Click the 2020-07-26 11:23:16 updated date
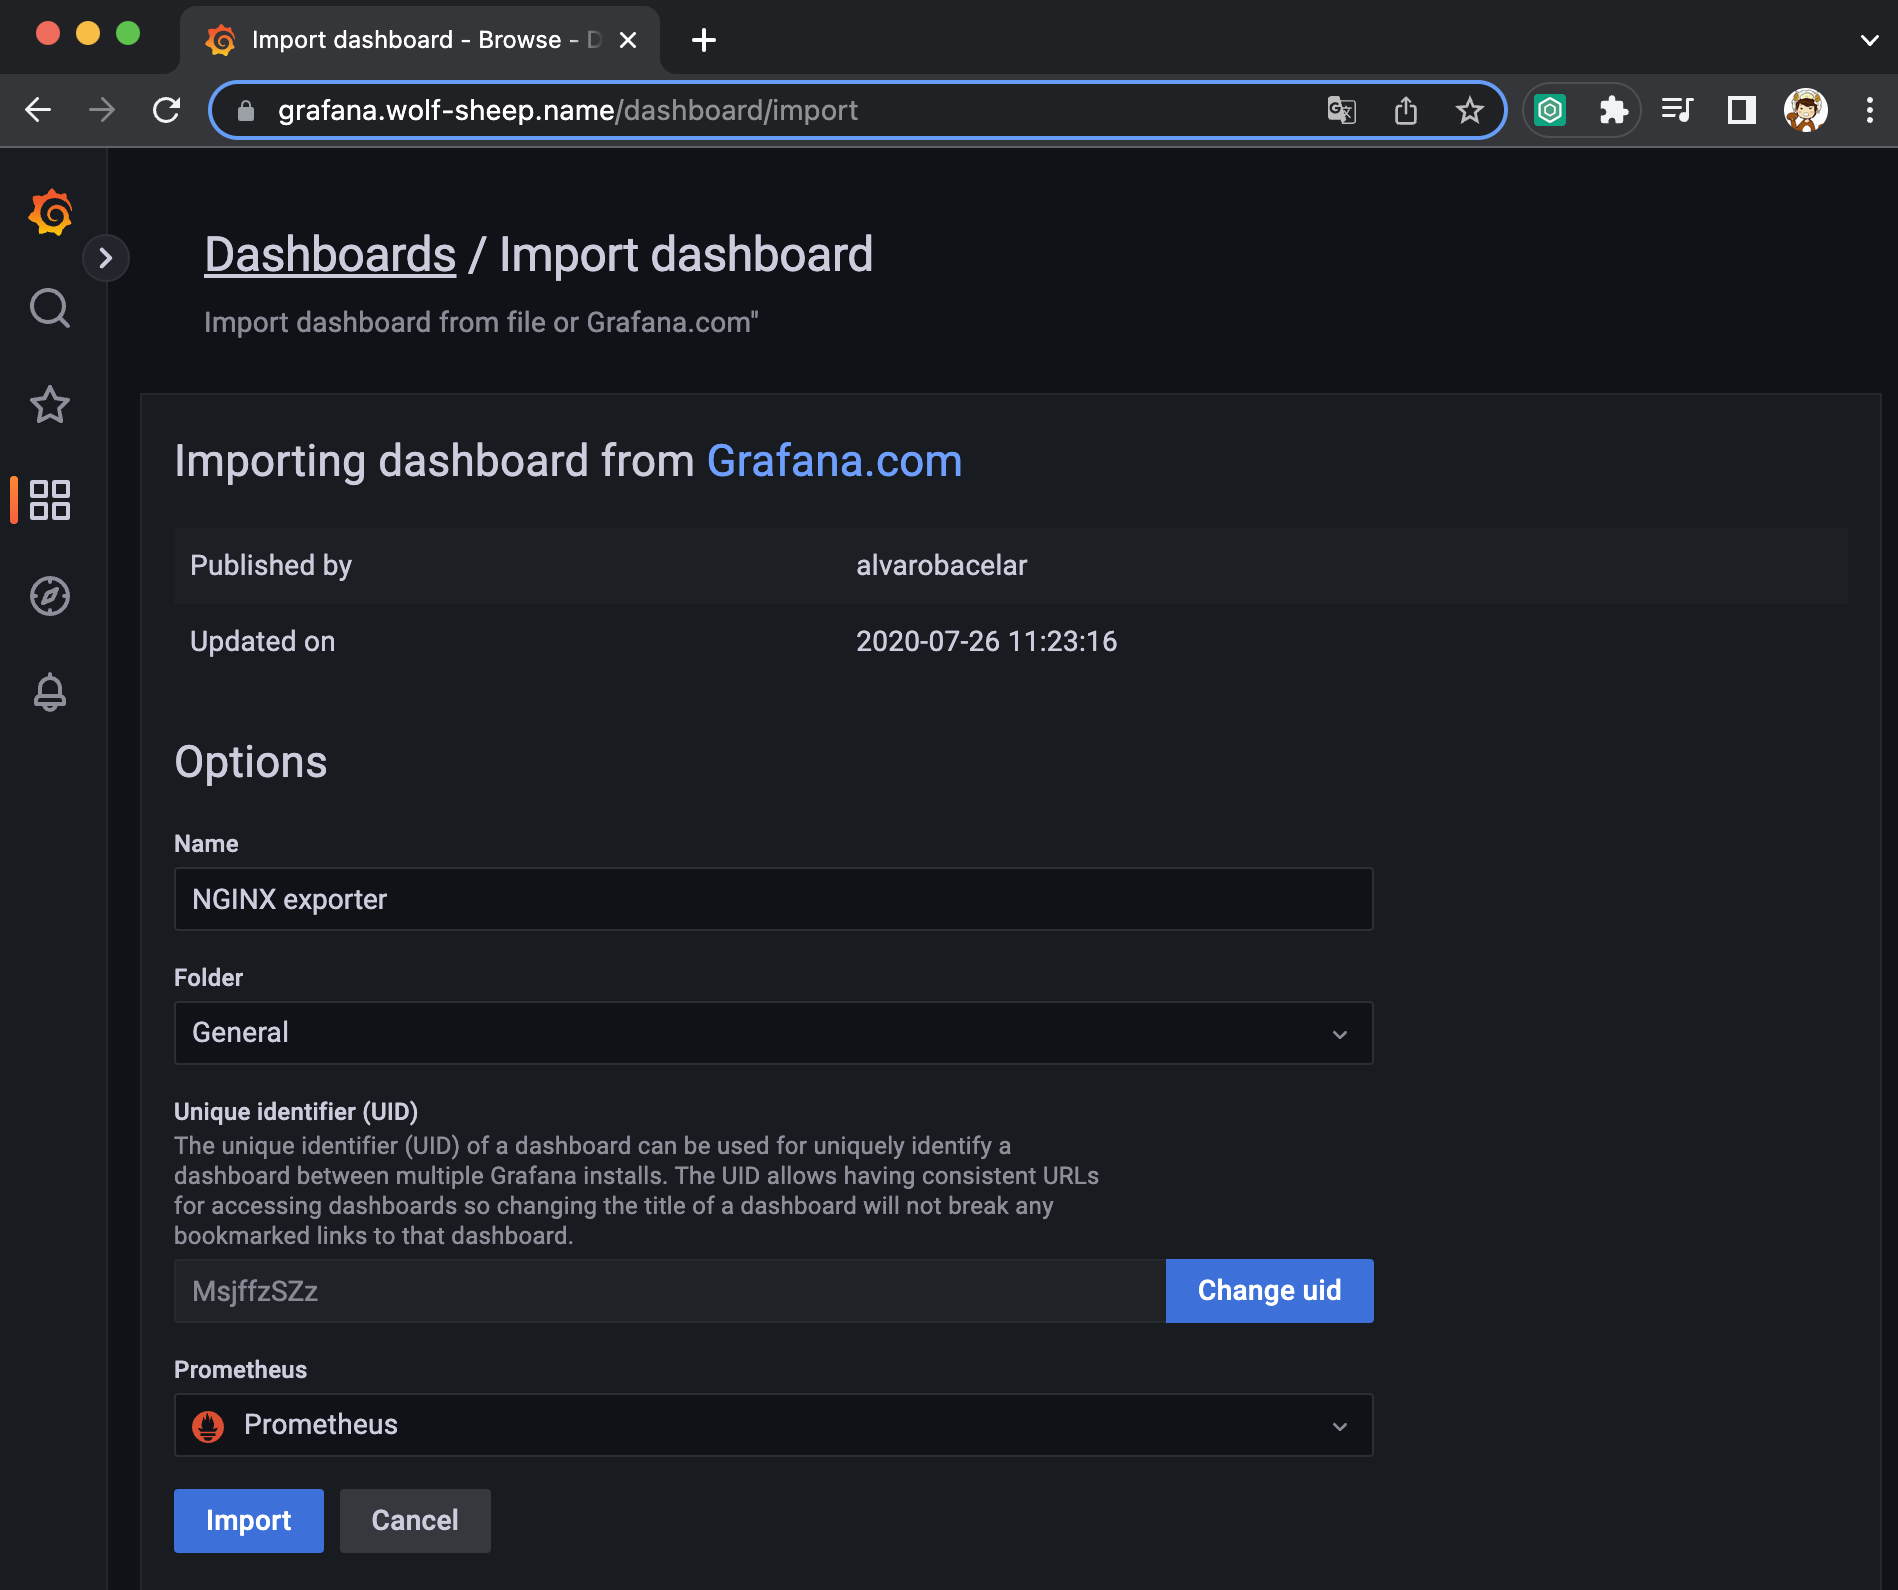Viewport: 1898px width, 1590px height. coord(986,641)
